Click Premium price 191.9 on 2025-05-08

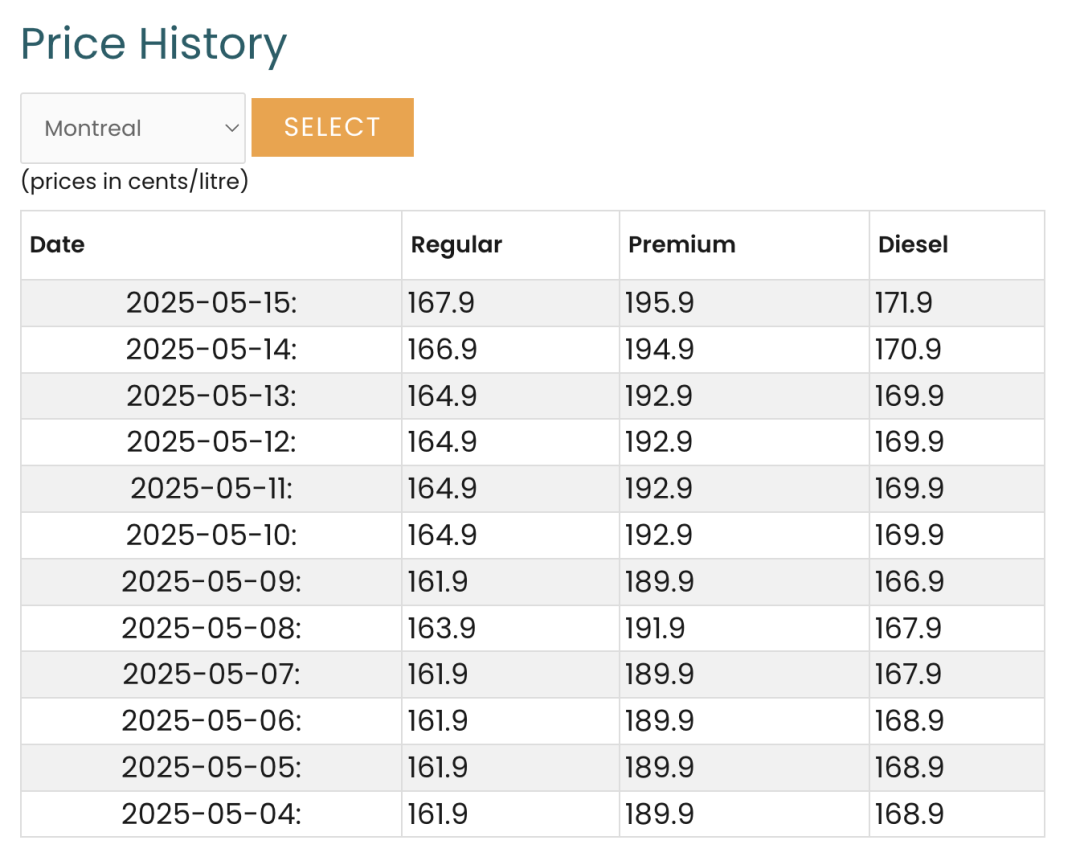tap(655, 628)
